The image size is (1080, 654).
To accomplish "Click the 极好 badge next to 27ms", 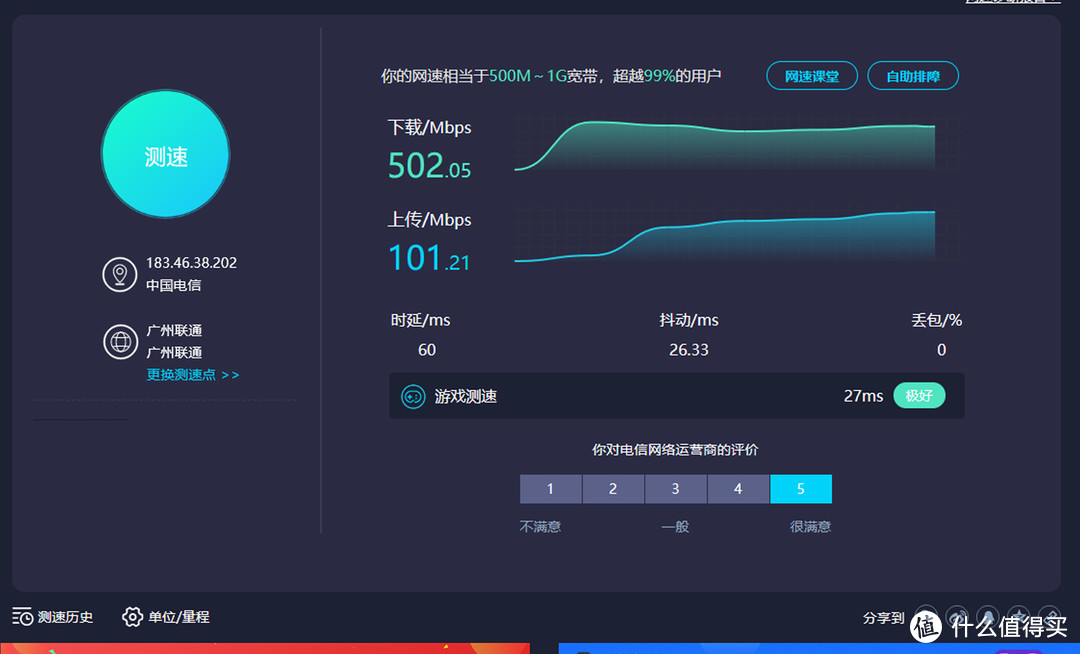I will coord(919,396).
